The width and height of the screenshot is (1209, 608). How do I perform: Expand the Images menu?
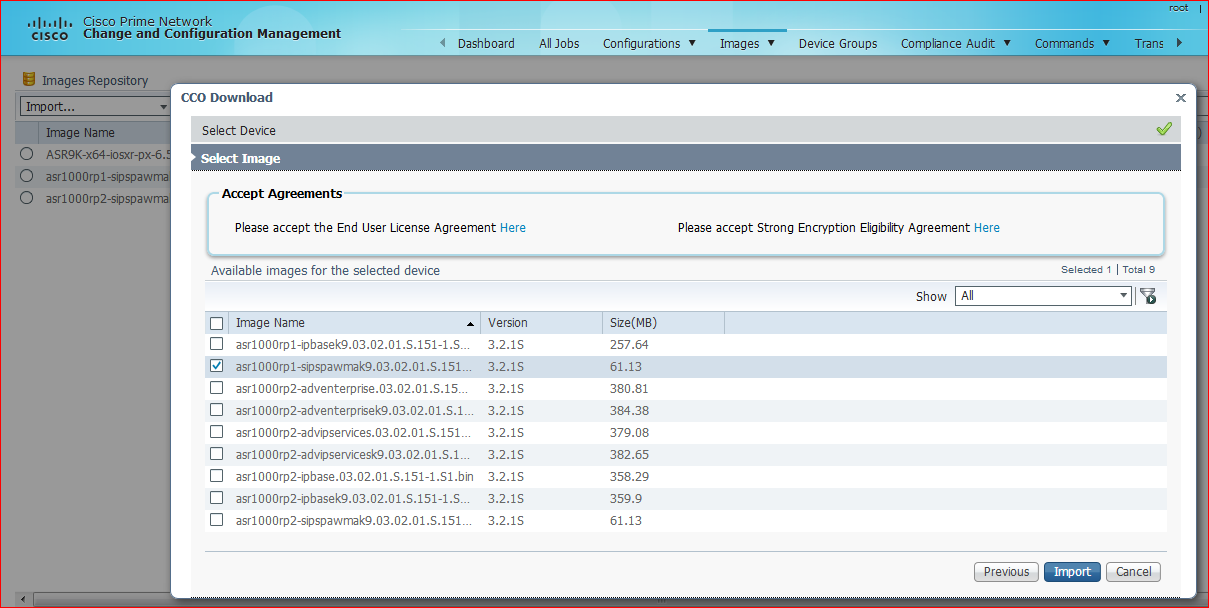click(747, 43)
